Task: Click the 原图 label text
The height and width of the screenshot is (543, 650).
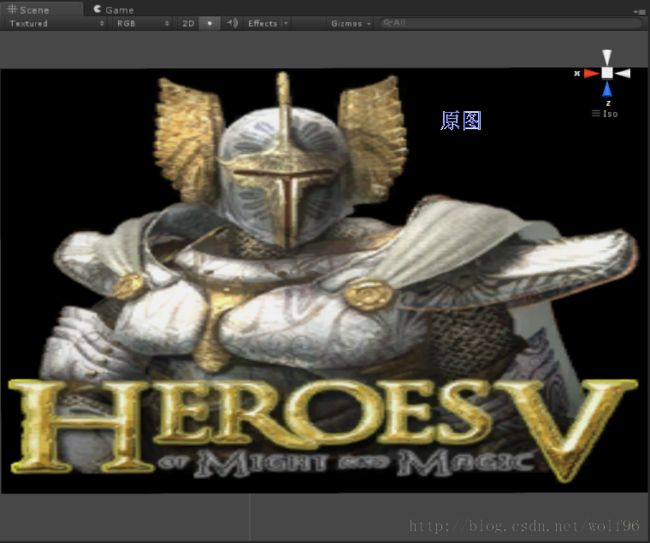Action: click(461, 121)
